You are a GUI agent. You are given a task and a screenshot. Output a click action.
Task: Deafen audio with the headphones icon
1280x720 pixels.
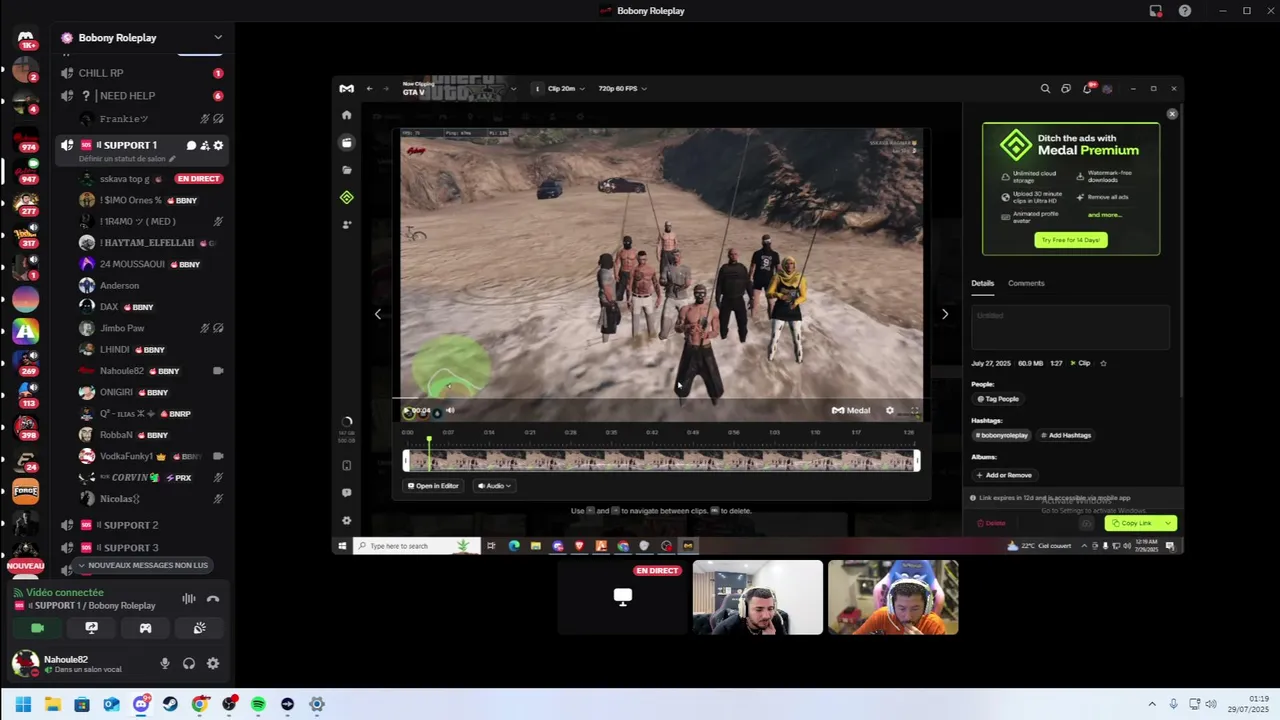[x=189, y=663]
